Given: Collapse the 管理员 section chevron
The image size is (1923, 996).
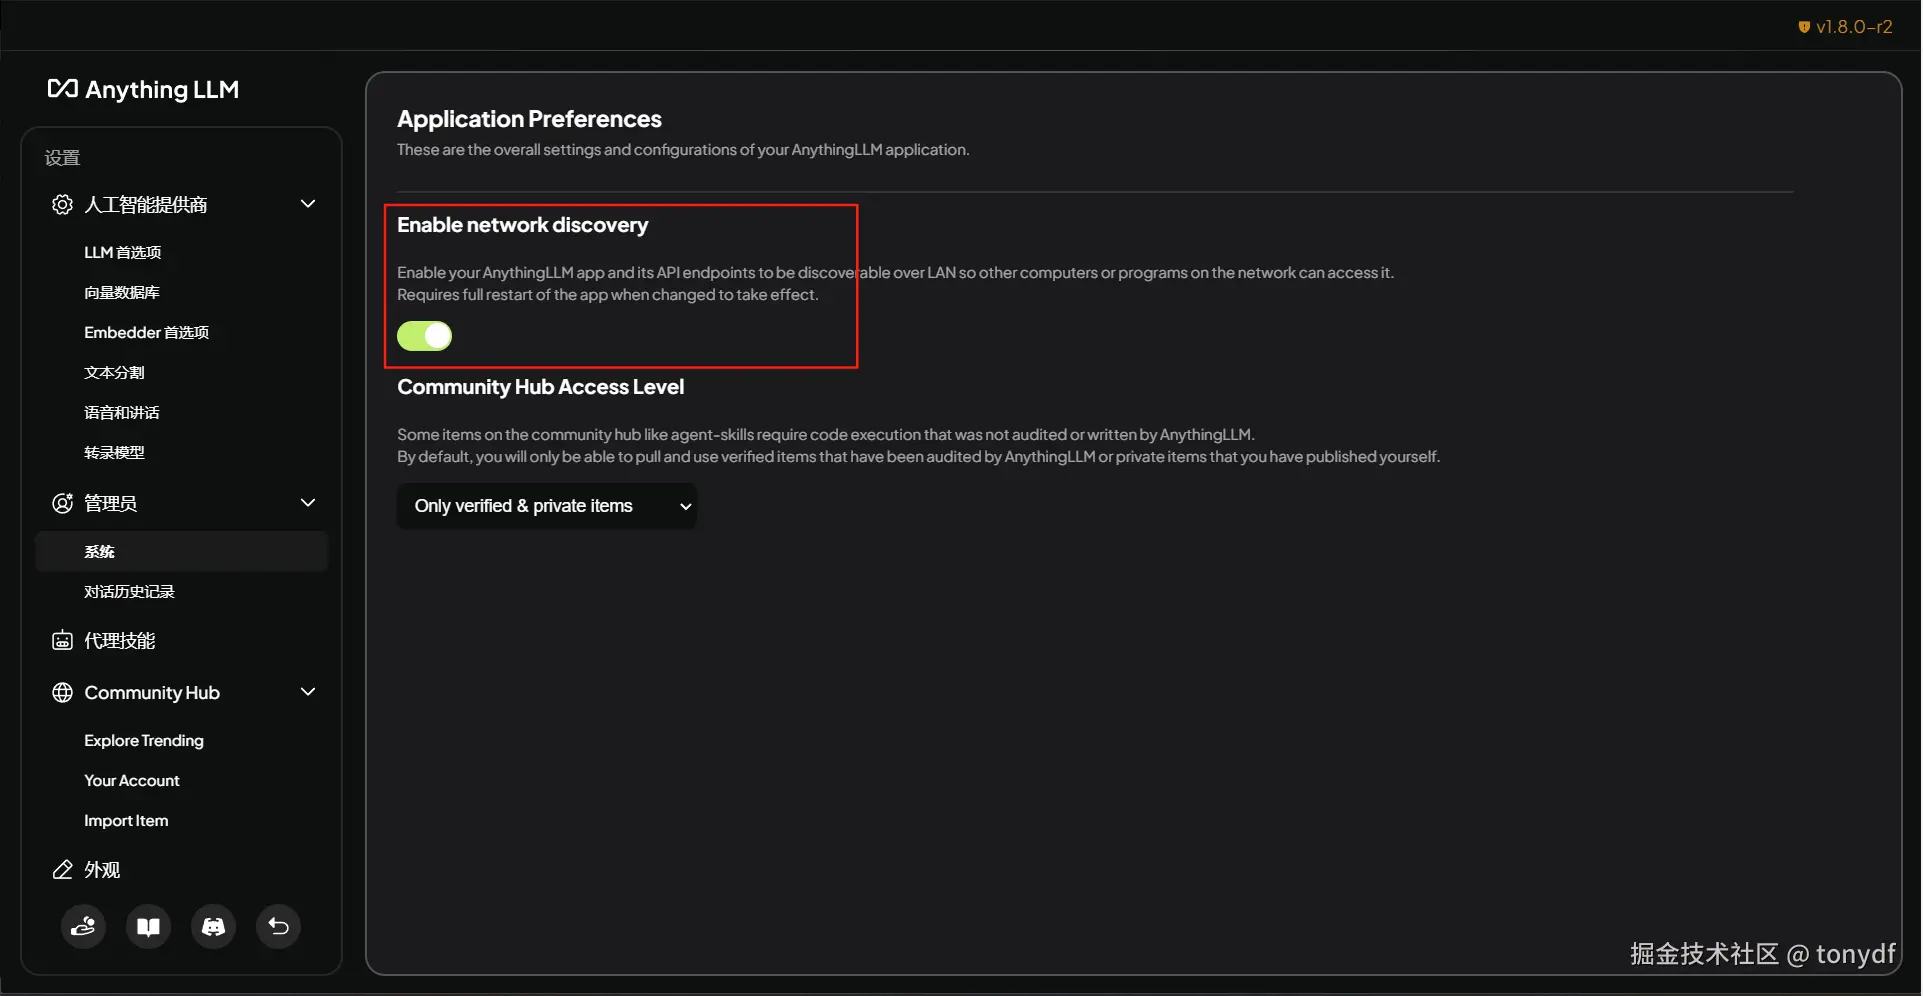Looking at the screenshot, I should tap(308, 503).
